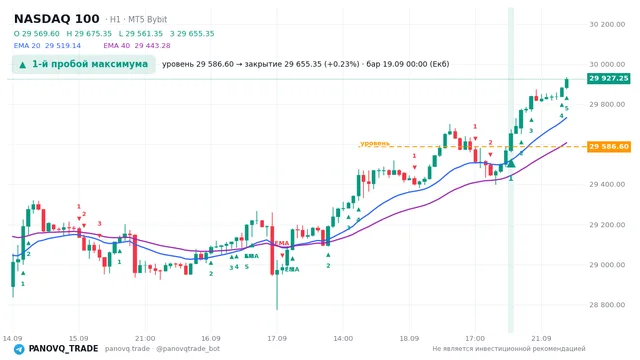Click the breakout description starting "уровень 29 586.60"

(x=306, y=64)
